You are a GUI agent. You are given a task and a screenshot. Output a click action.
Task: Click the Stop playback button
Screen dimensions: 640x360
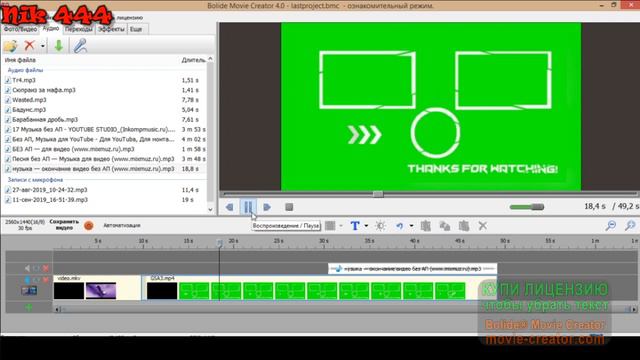pyautogui.click(x=289, y=207)
